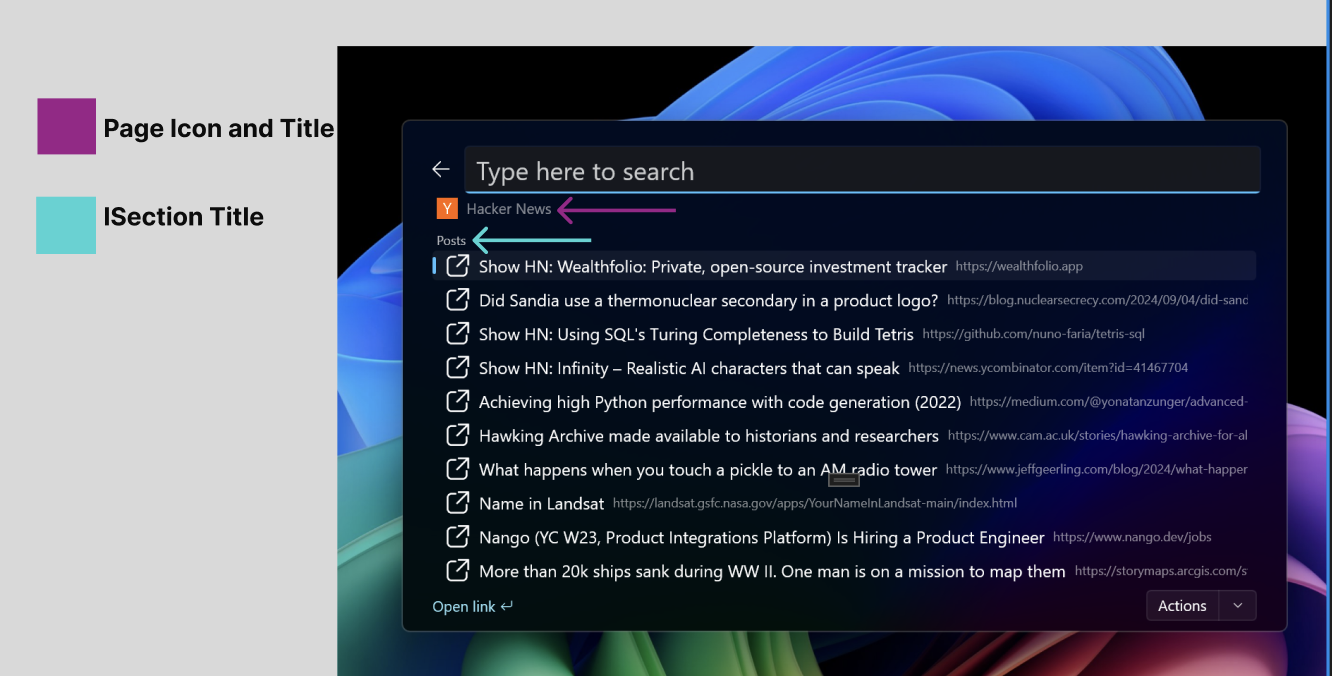Click the orange Hacker News Y icon
Viewport: 1332px width, 676px height.
click(447, 209)
